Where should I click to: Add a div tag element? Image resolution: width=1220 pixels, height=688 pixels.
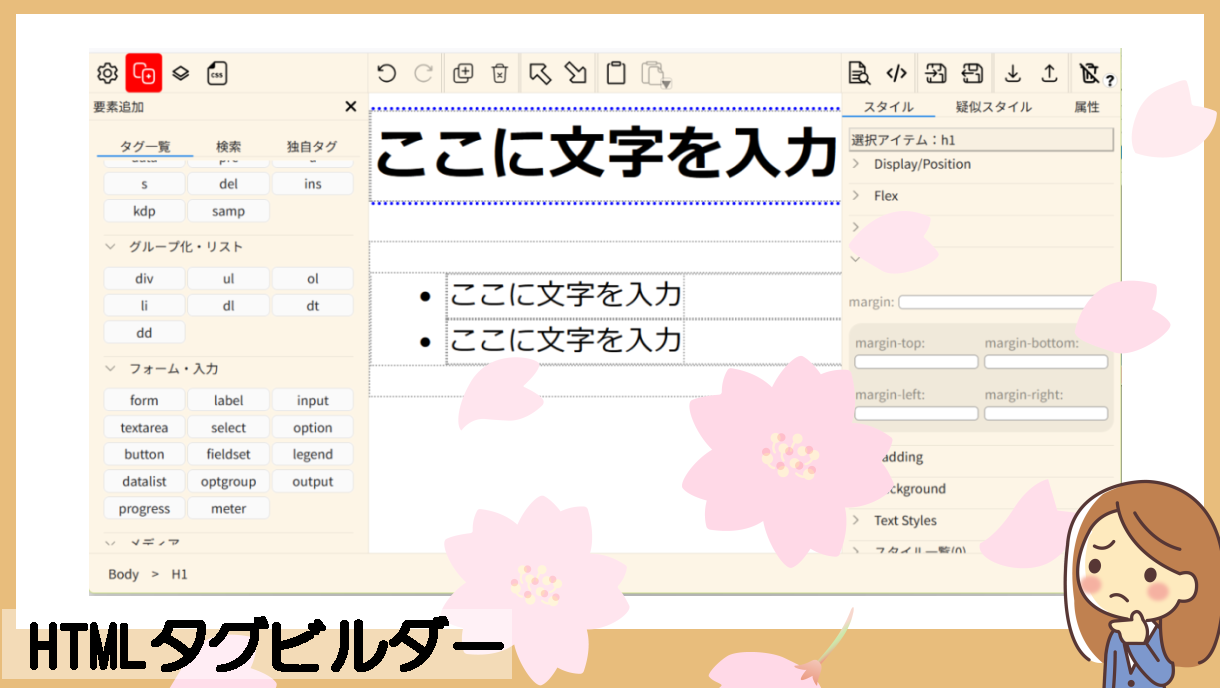pyautogui.click(x=144, y=279)
